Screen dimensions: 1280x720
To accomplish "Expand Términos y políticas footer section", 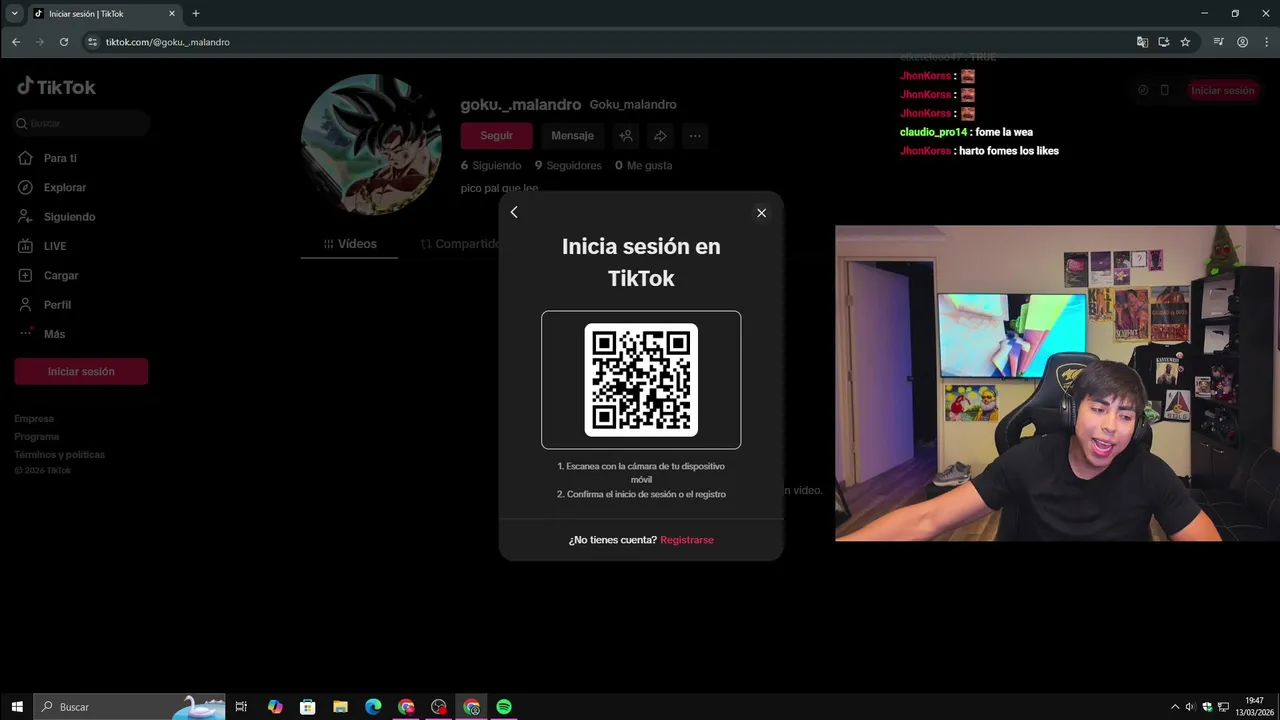I will (59, 455).
